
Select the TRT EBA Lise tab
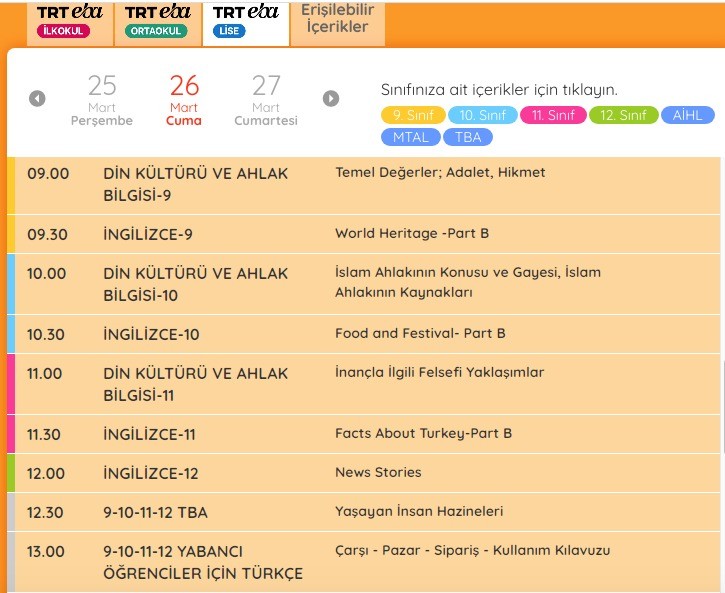tap(245, 22)
